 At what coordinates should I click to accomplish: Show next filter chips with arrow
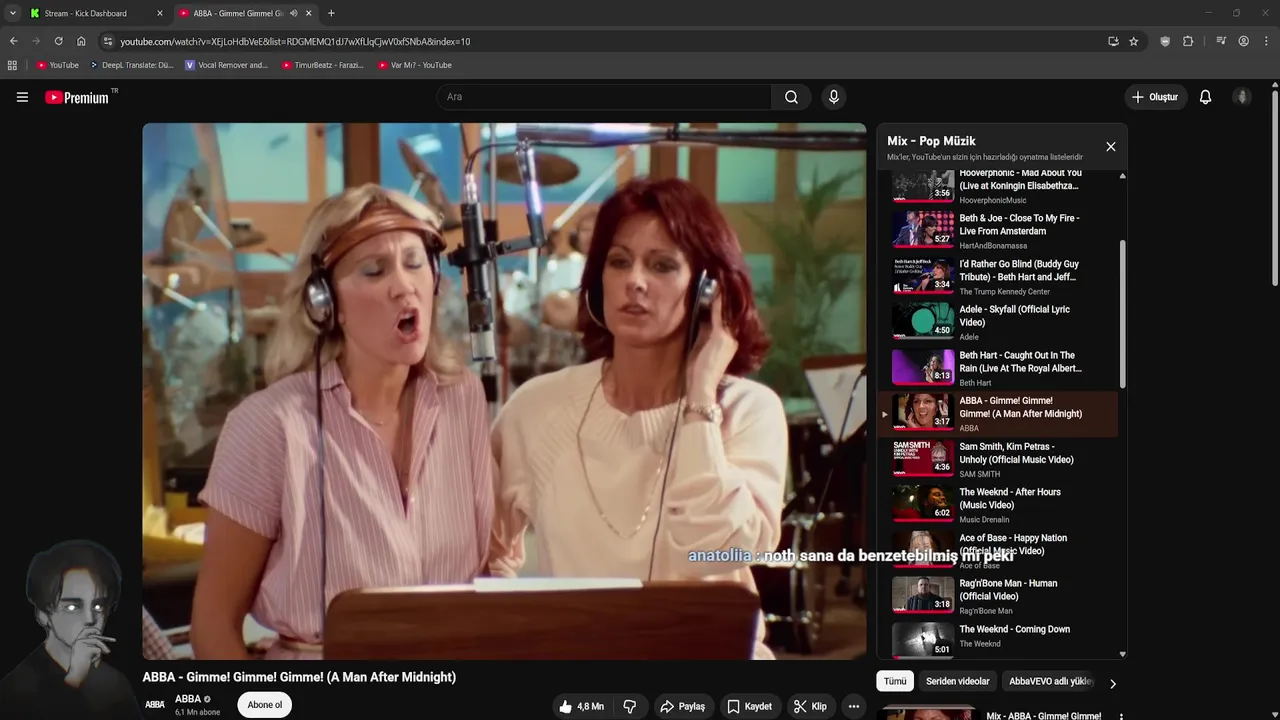[1112, 683]
